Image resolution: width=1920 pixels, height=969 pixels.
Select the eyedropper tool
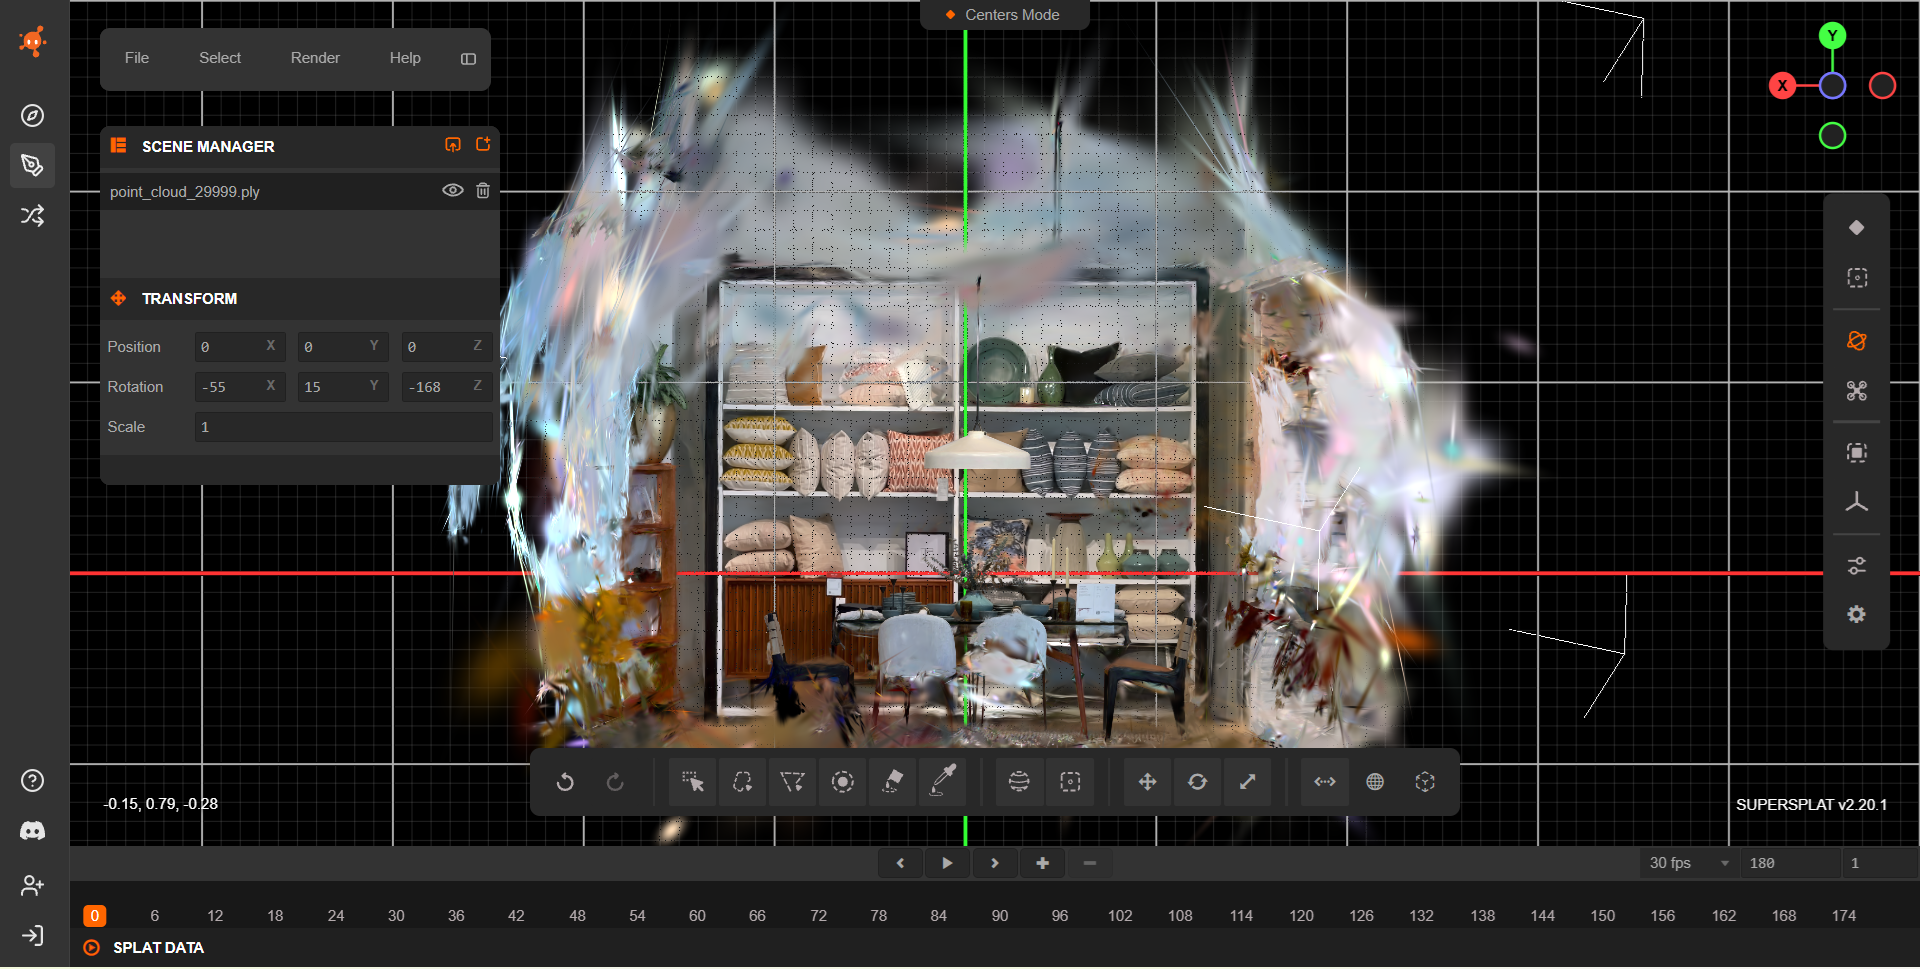[943, 782]
